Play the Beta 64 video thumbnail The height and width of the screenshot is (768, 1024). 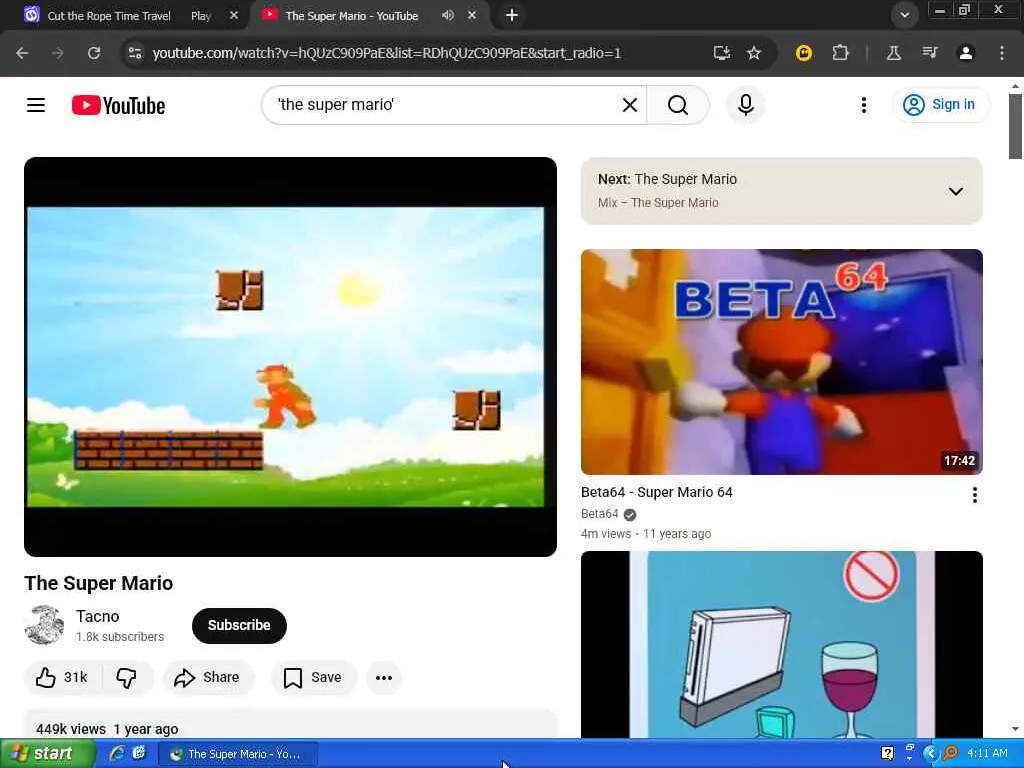[x=782, y=362]
